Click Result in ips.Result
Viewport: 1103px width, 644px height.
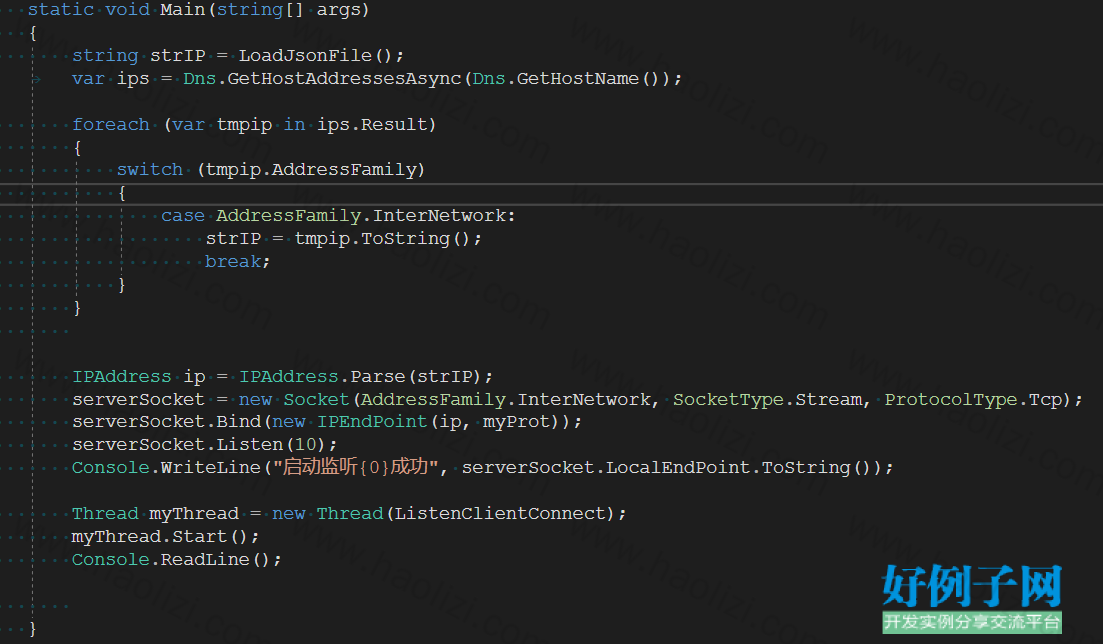point(394,125)
